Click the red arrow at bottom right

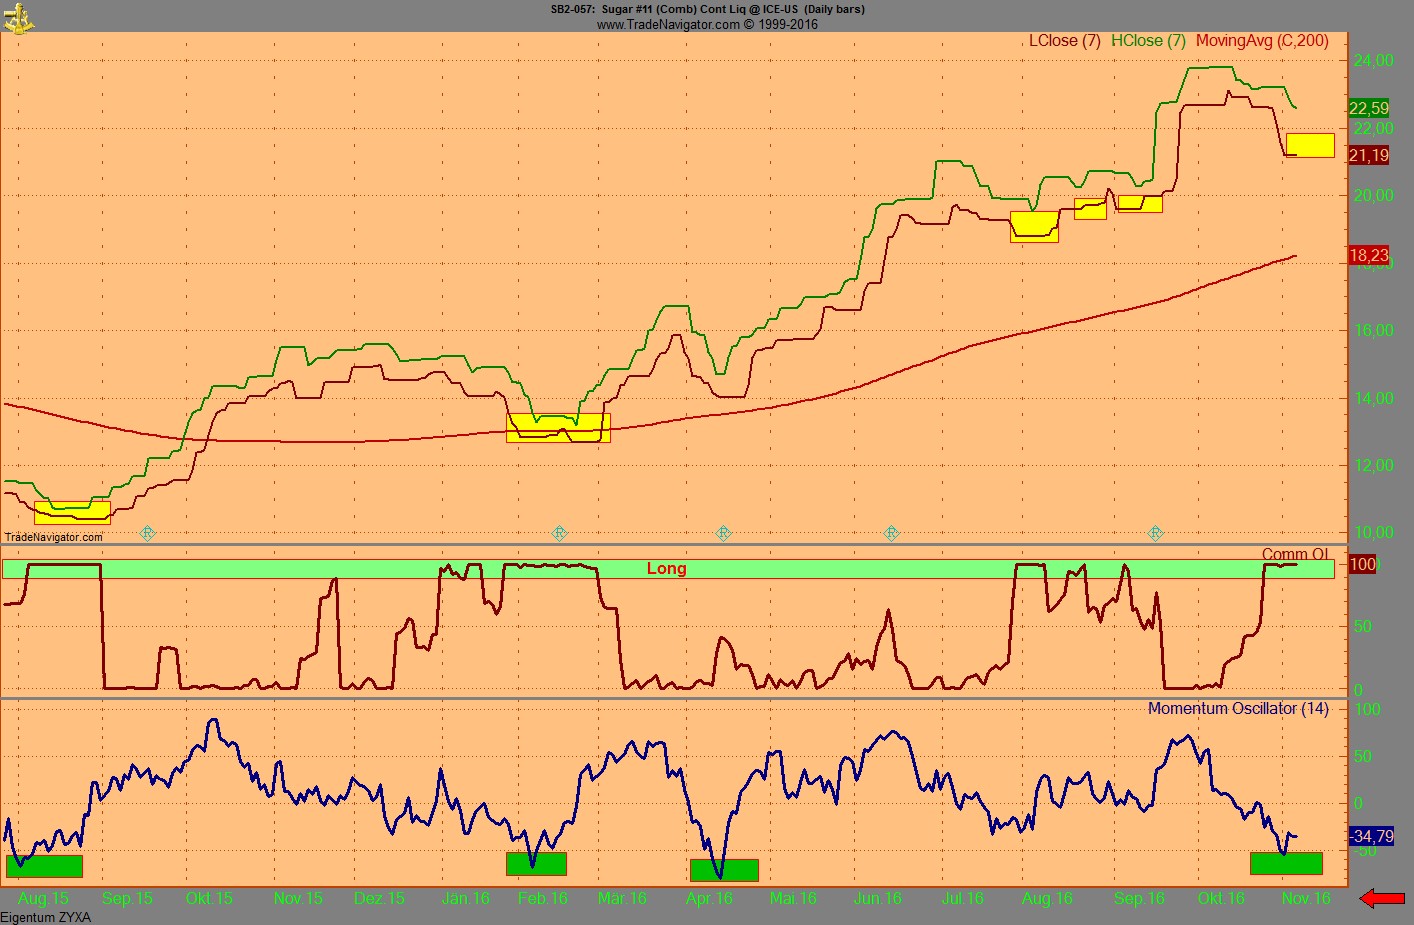point(1383,899)
